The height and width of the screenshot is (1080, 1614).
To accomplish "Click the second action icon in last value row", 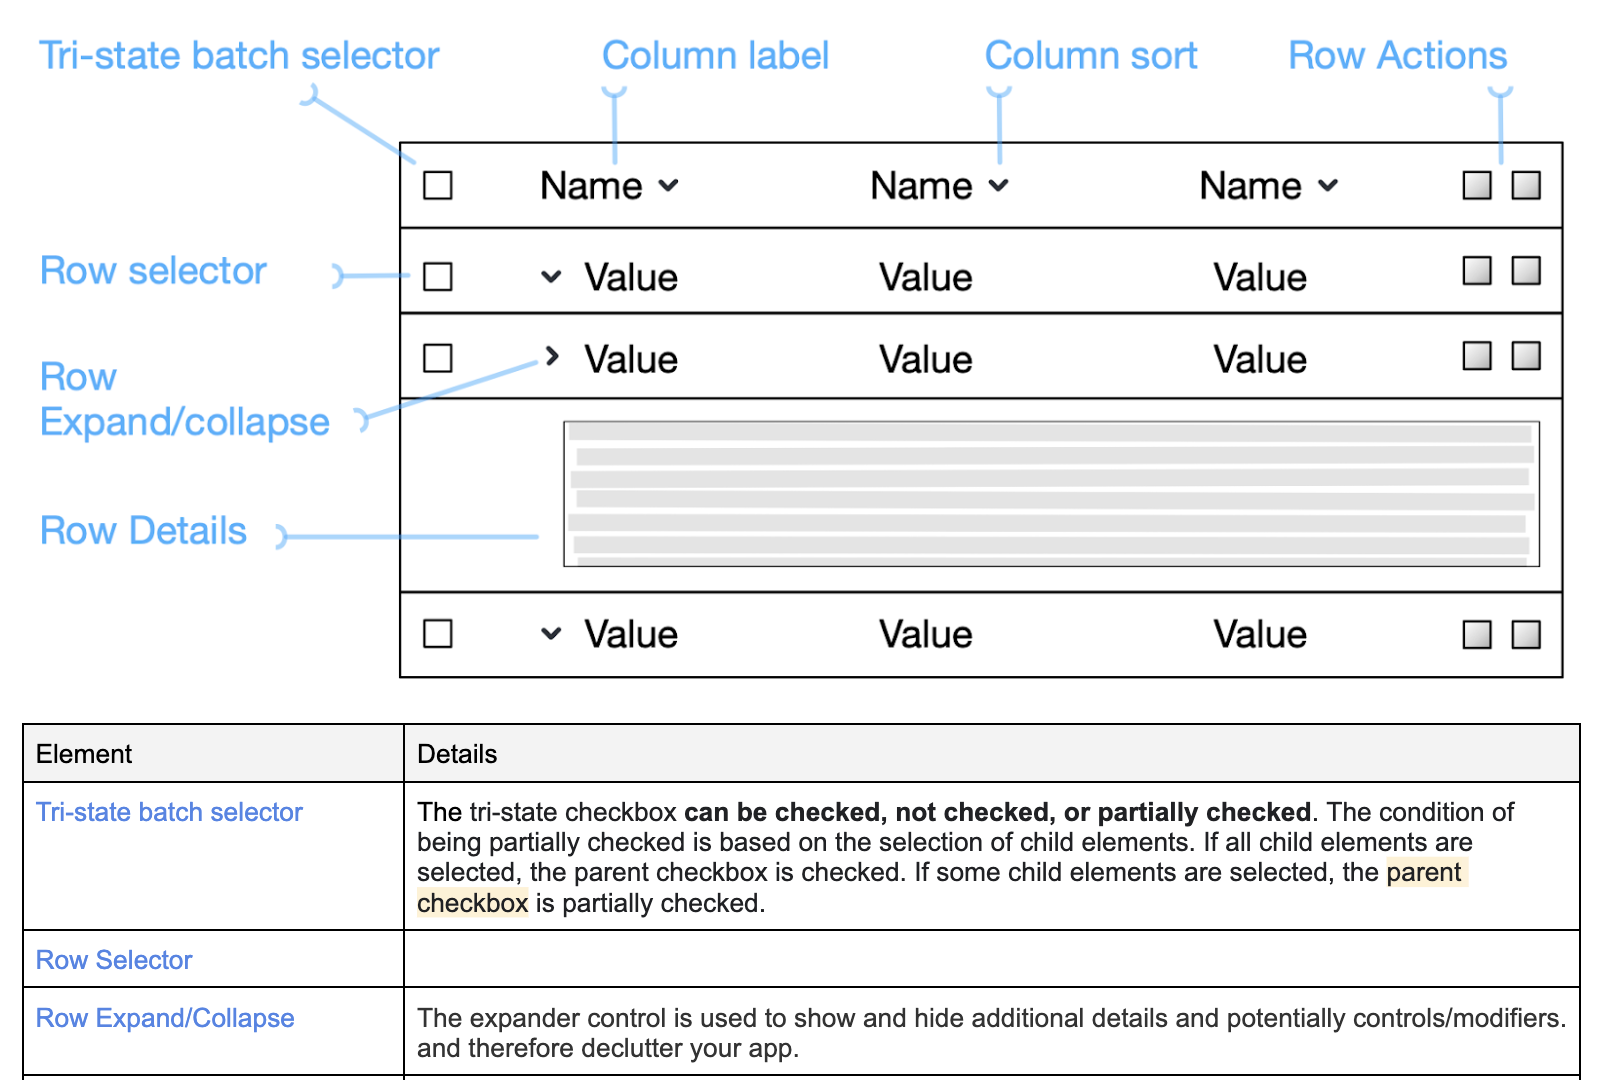I will click(1525, 634).
